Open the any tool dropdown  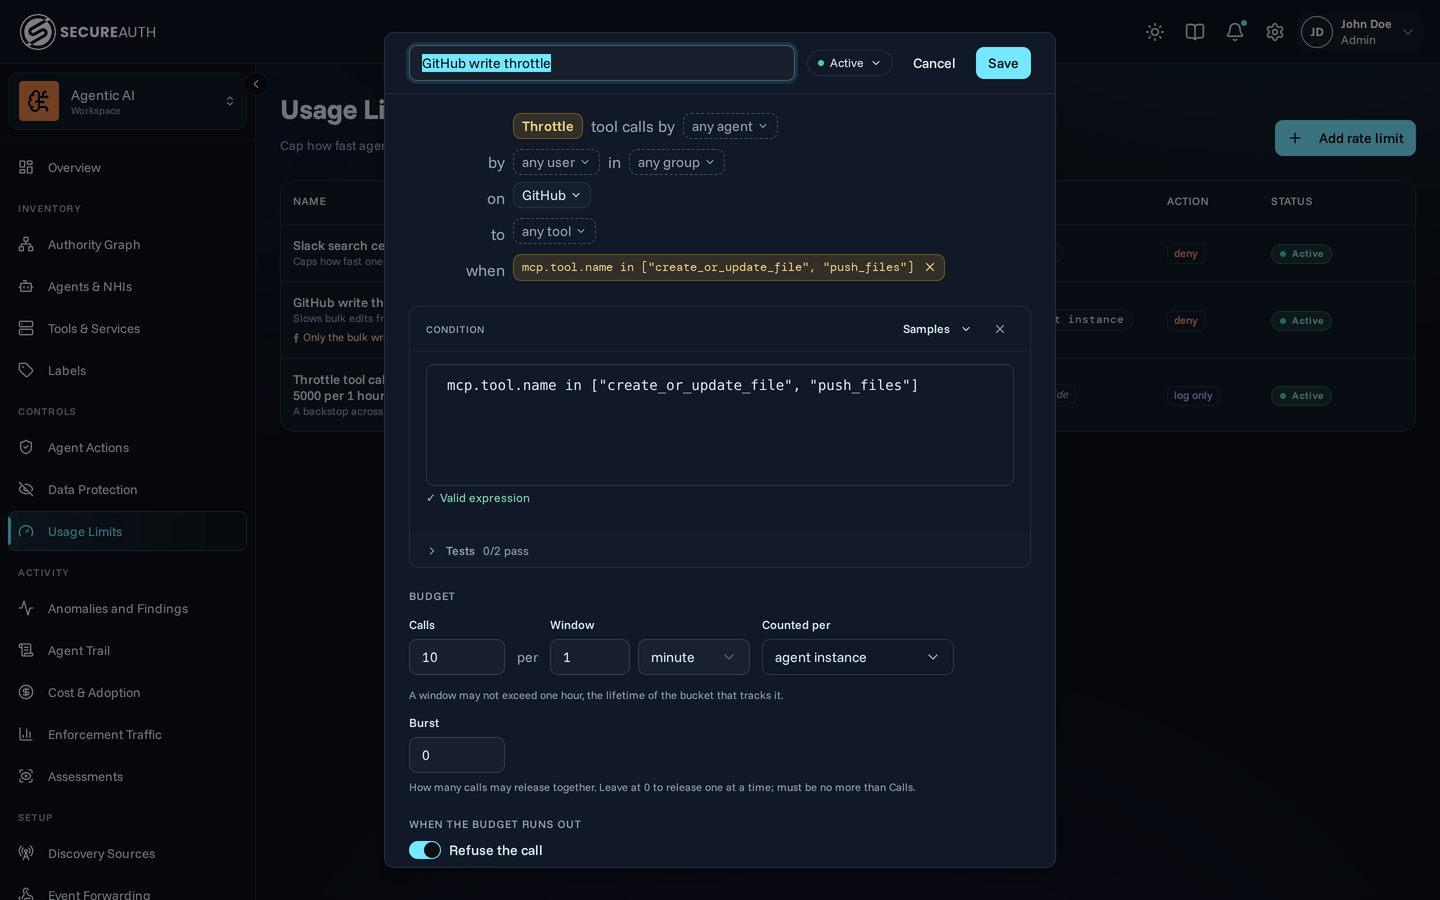[x=554, y=231]
